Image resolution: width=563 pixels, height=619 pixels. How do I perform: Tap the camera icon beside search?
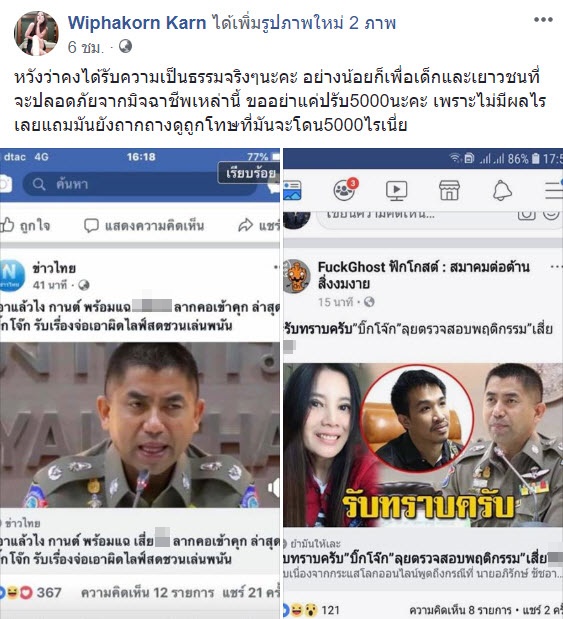(x=6, y=184)
